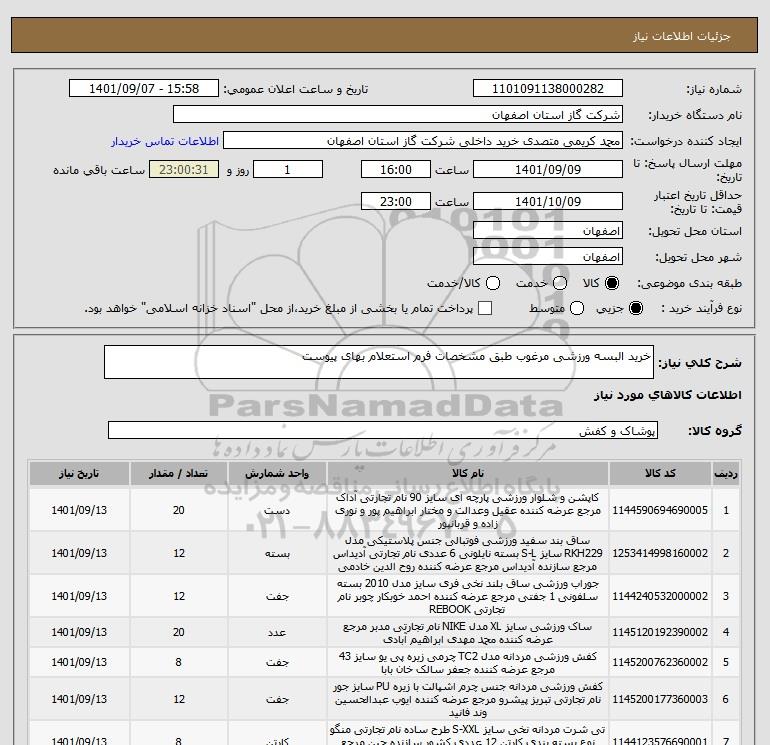The height and width of the screenshot is (745, 770).
Task: Click the جزئیات اطلاعات نیاز page header
Action: [682, 36]
